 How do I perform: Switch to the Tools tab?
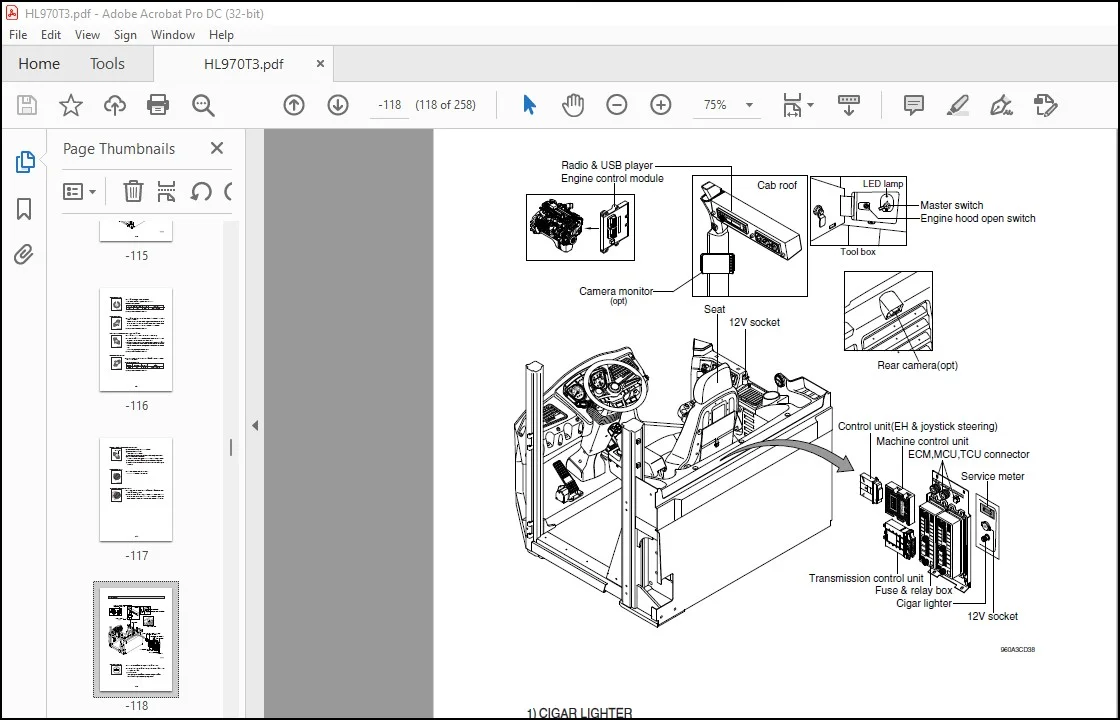[x=107, y=64]
